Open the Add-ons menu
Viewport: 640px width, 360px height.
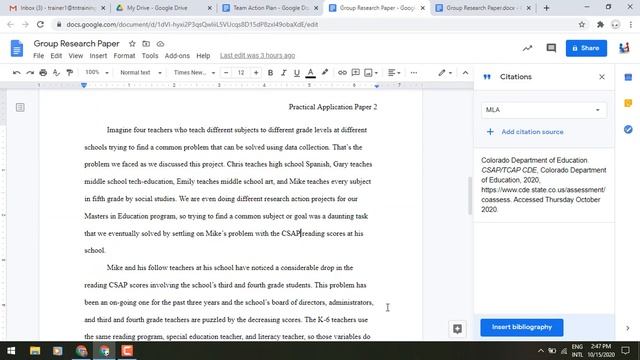177,56
